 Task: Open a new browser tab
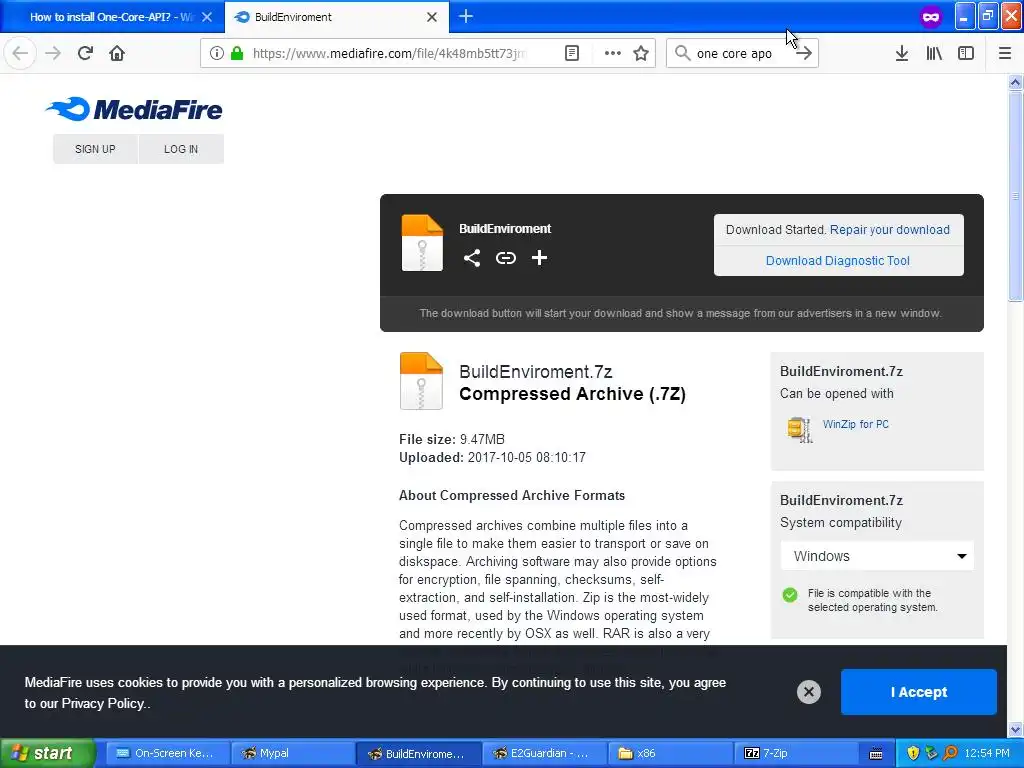466,16
